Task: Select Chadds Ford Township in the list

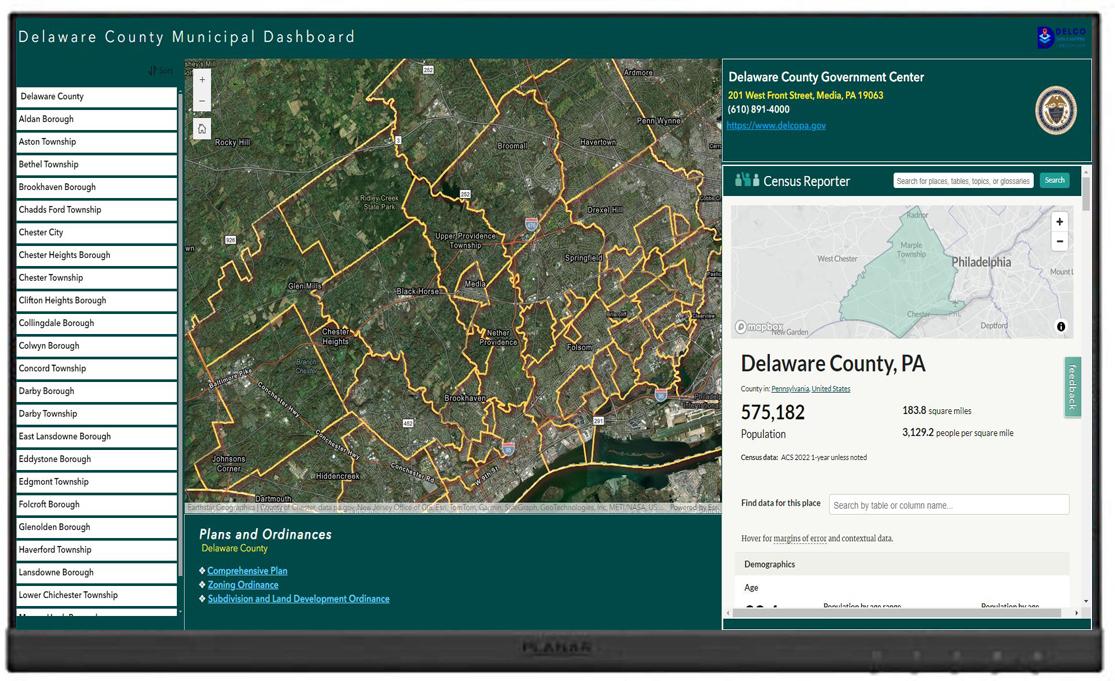Action: (x=96, y=210)
